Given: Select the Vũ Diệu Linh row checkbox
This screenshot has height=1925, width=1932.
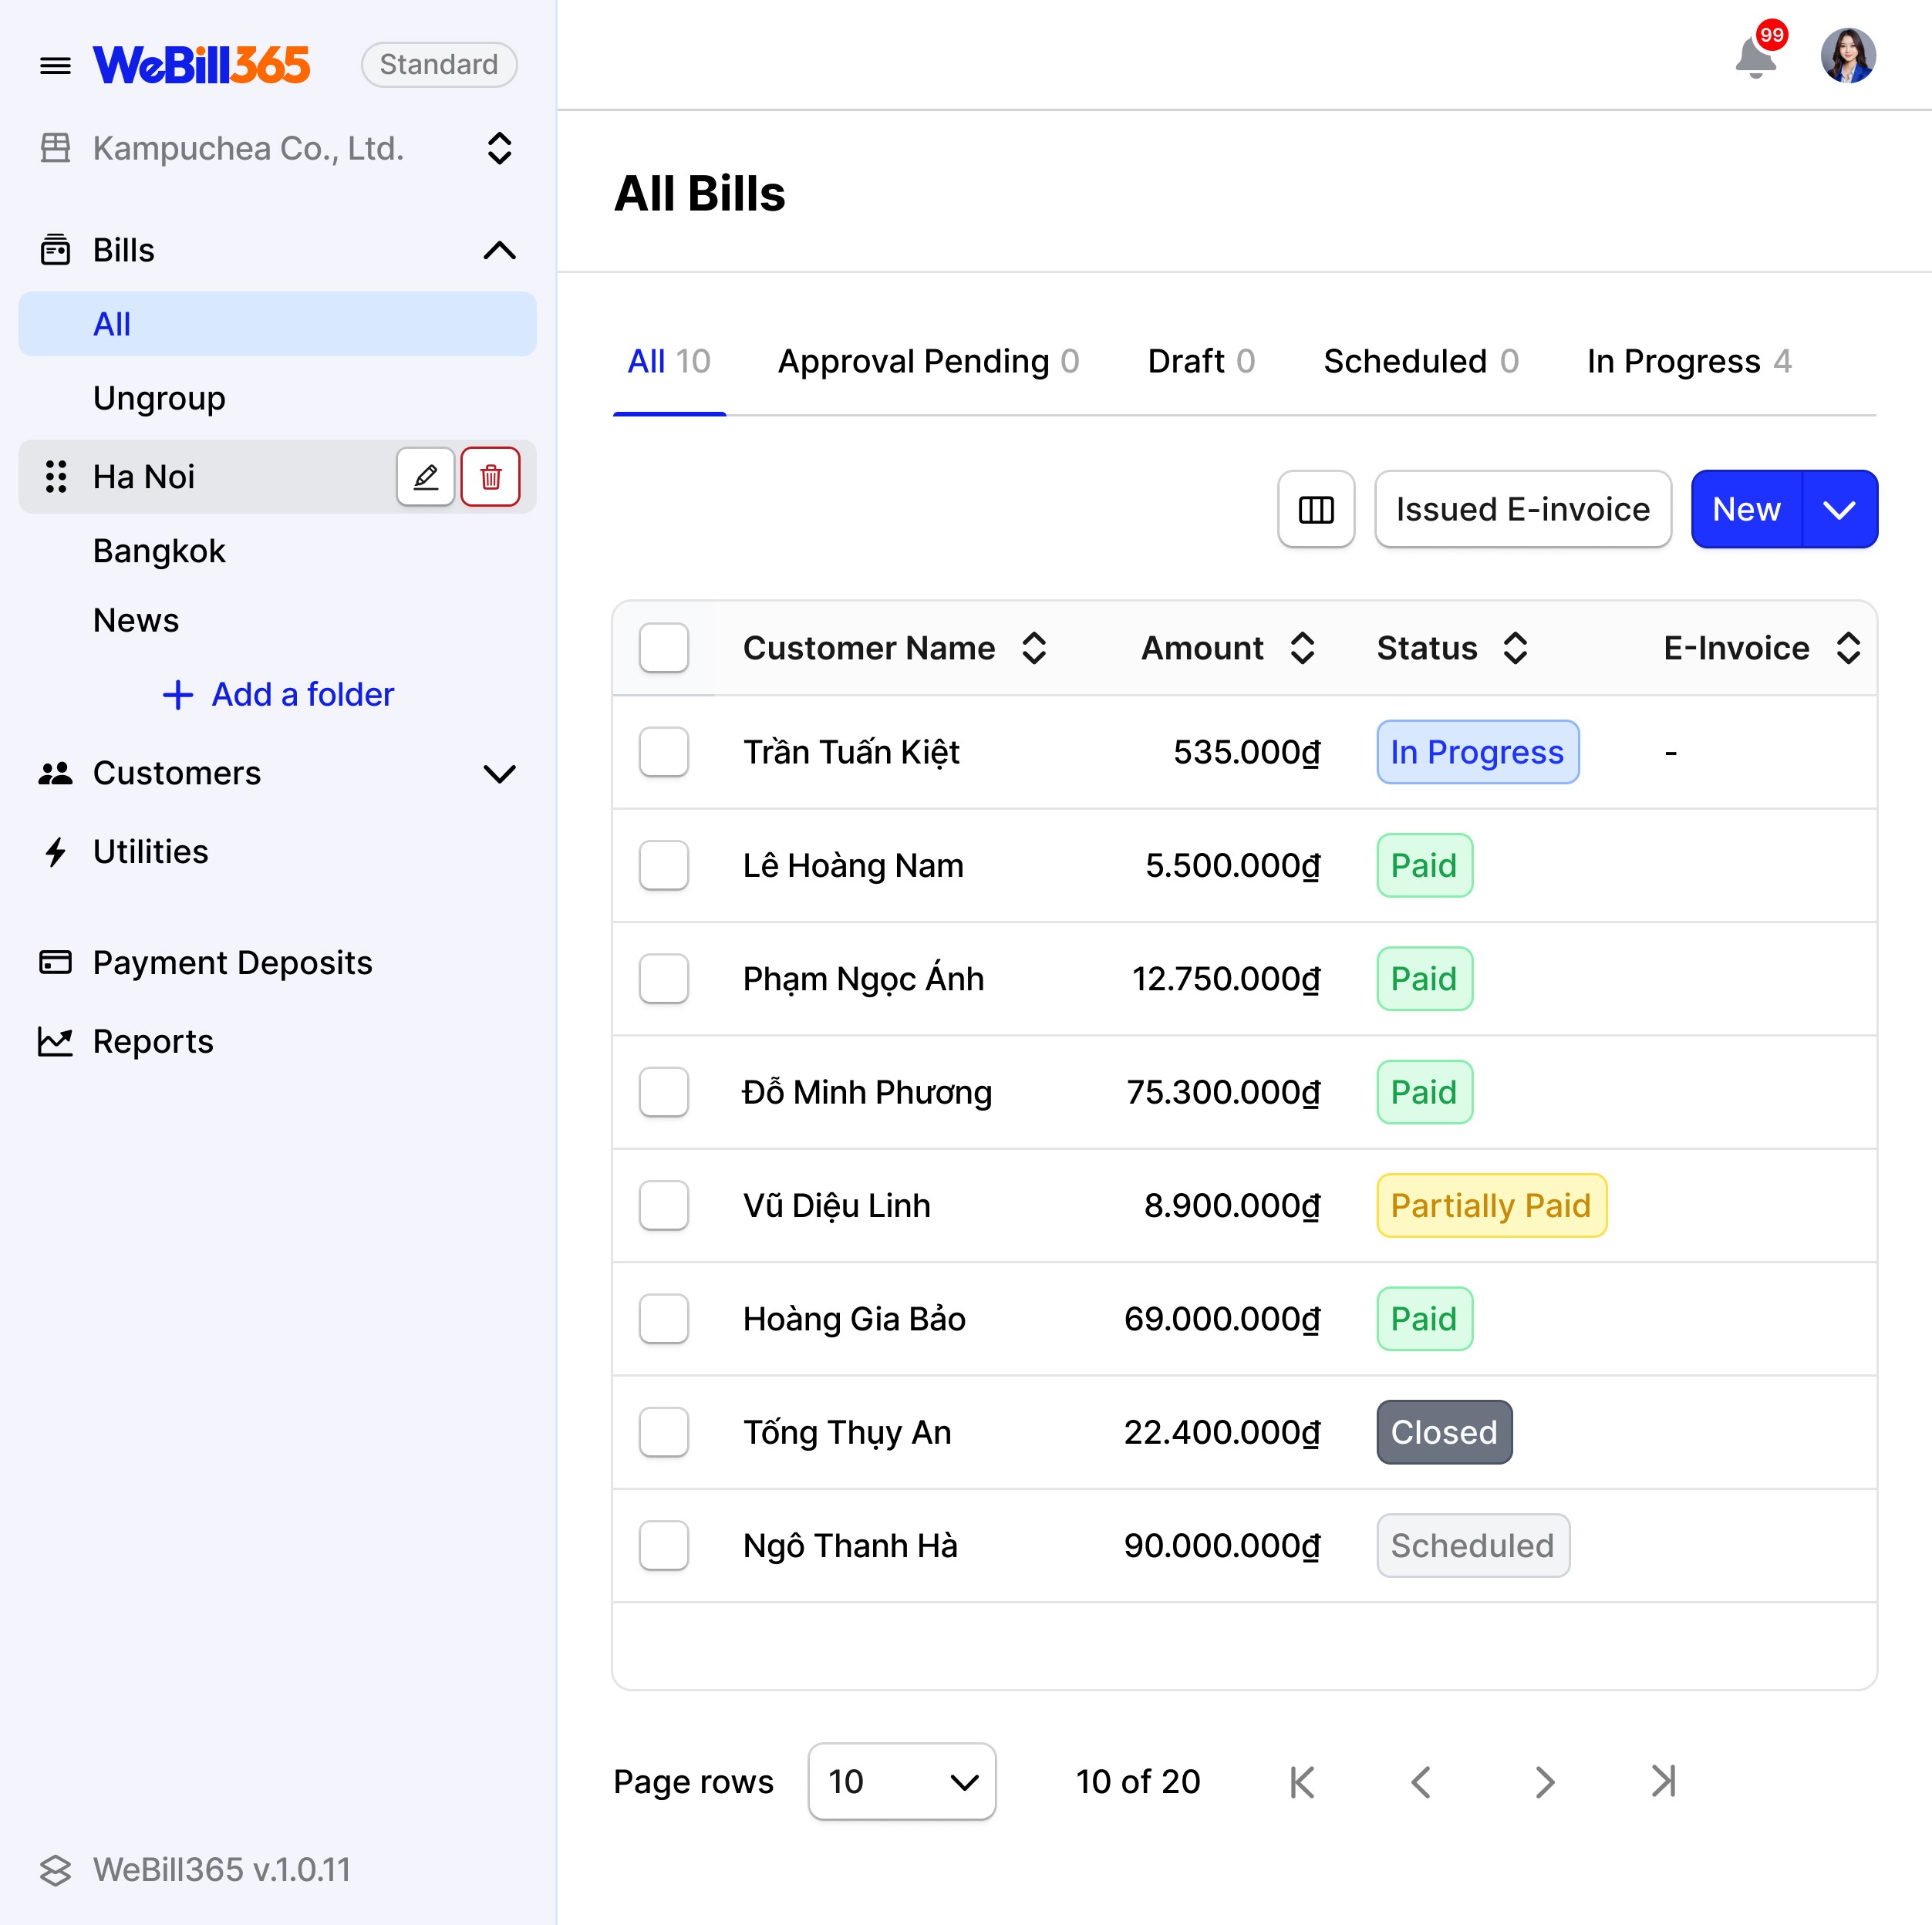Looking at the screenshot, I should [x=664, y=1205].
